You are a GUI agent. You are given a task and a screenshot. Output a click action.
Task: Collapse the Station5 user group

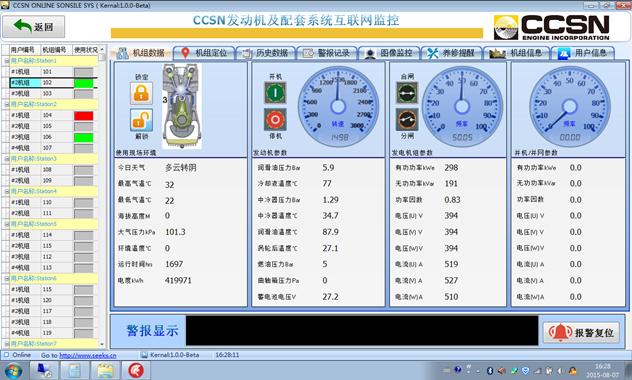[x=6, y=224]
